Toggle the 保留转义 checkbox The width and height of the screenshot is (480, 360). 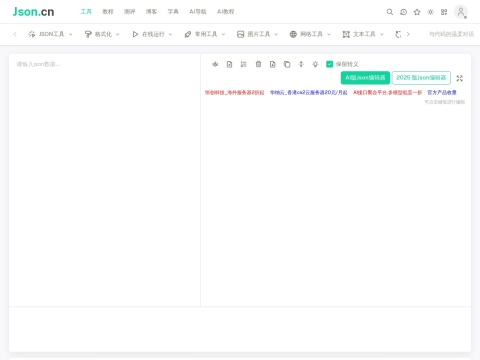[329, 64]
